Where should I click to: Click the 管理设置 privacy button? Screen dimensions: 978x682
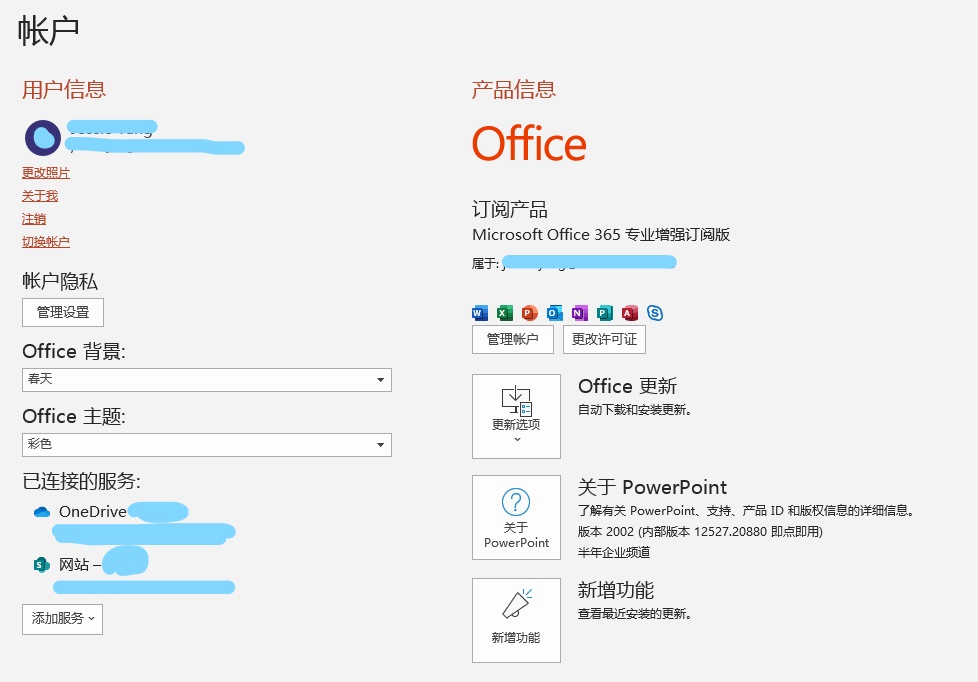63,313
